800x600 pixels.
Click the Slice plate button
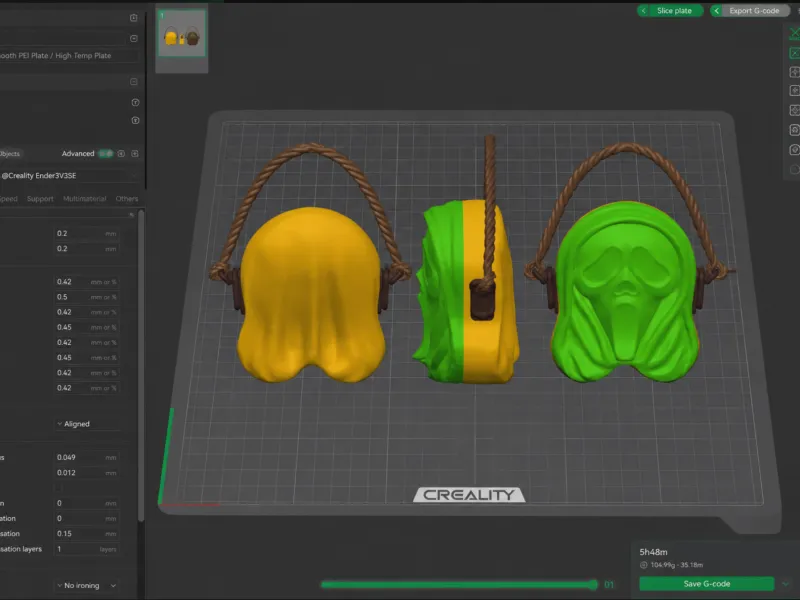[x=674, y=11]
